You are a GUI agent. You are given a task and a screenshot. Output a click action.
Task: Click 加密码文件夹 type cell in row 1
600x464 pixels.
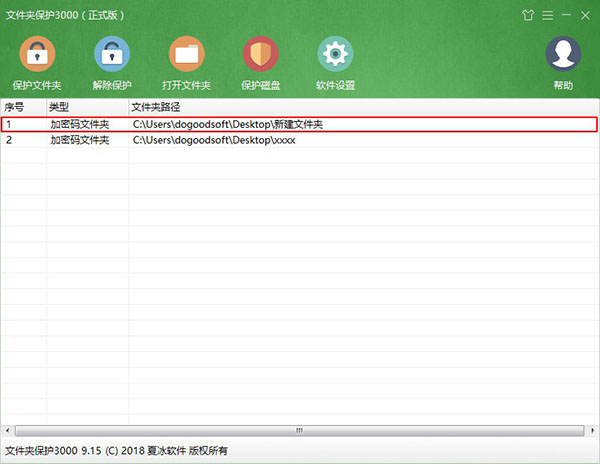click(x=80, y=125)
